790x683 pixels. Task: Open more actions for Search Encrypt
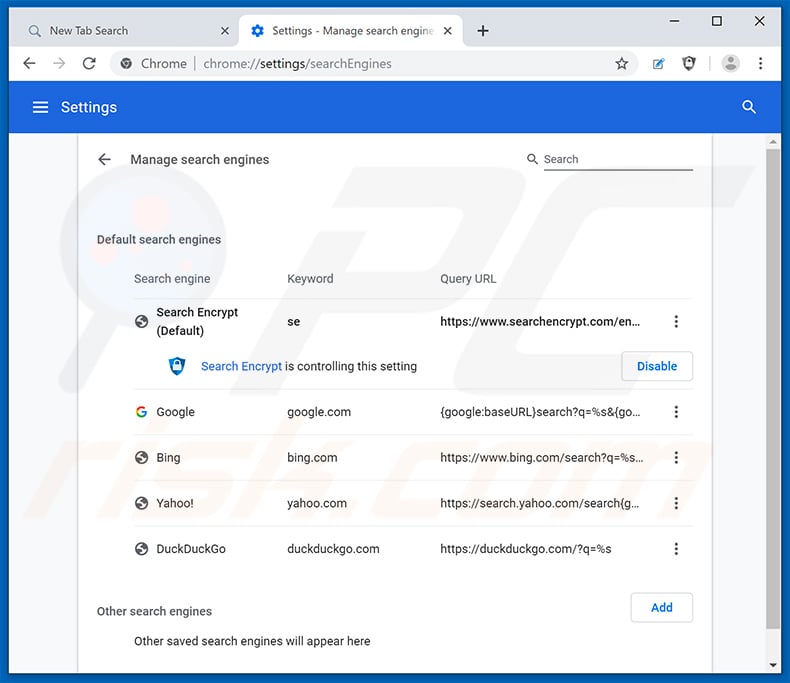(x=676, y=321)
